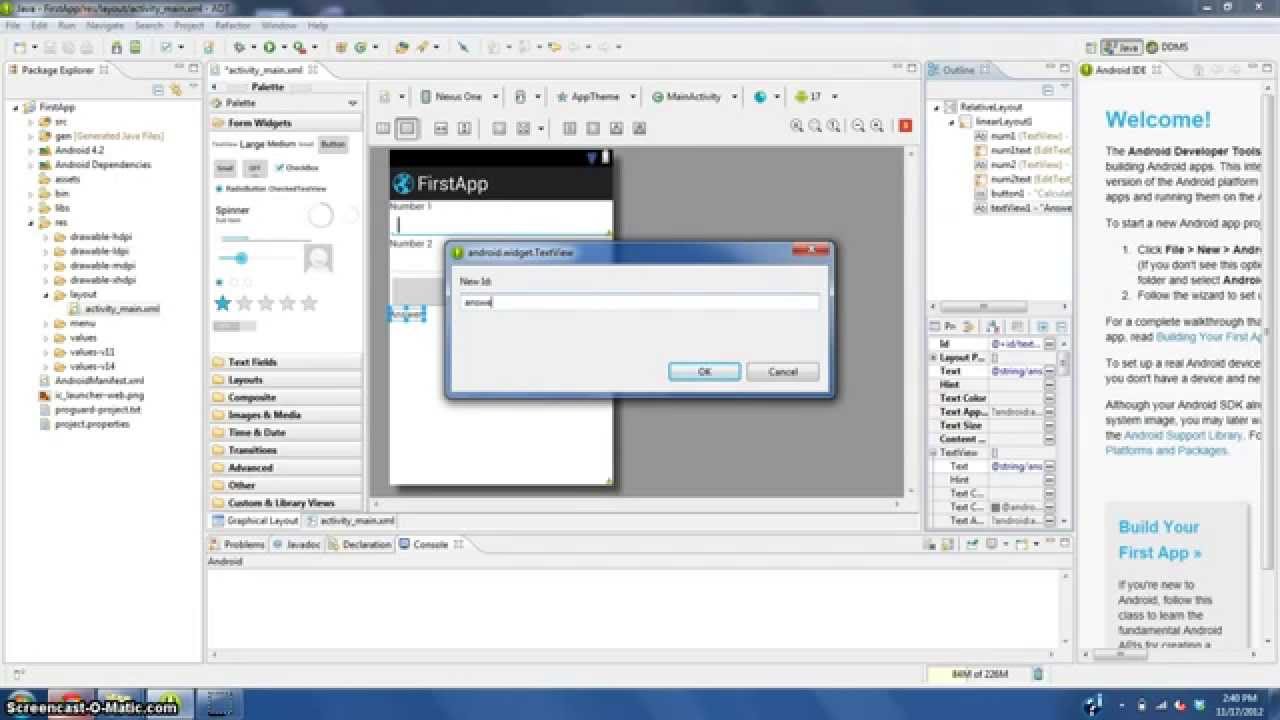
Task: Collapse RelativeLayout in the Outline
Action: [937, 107]
